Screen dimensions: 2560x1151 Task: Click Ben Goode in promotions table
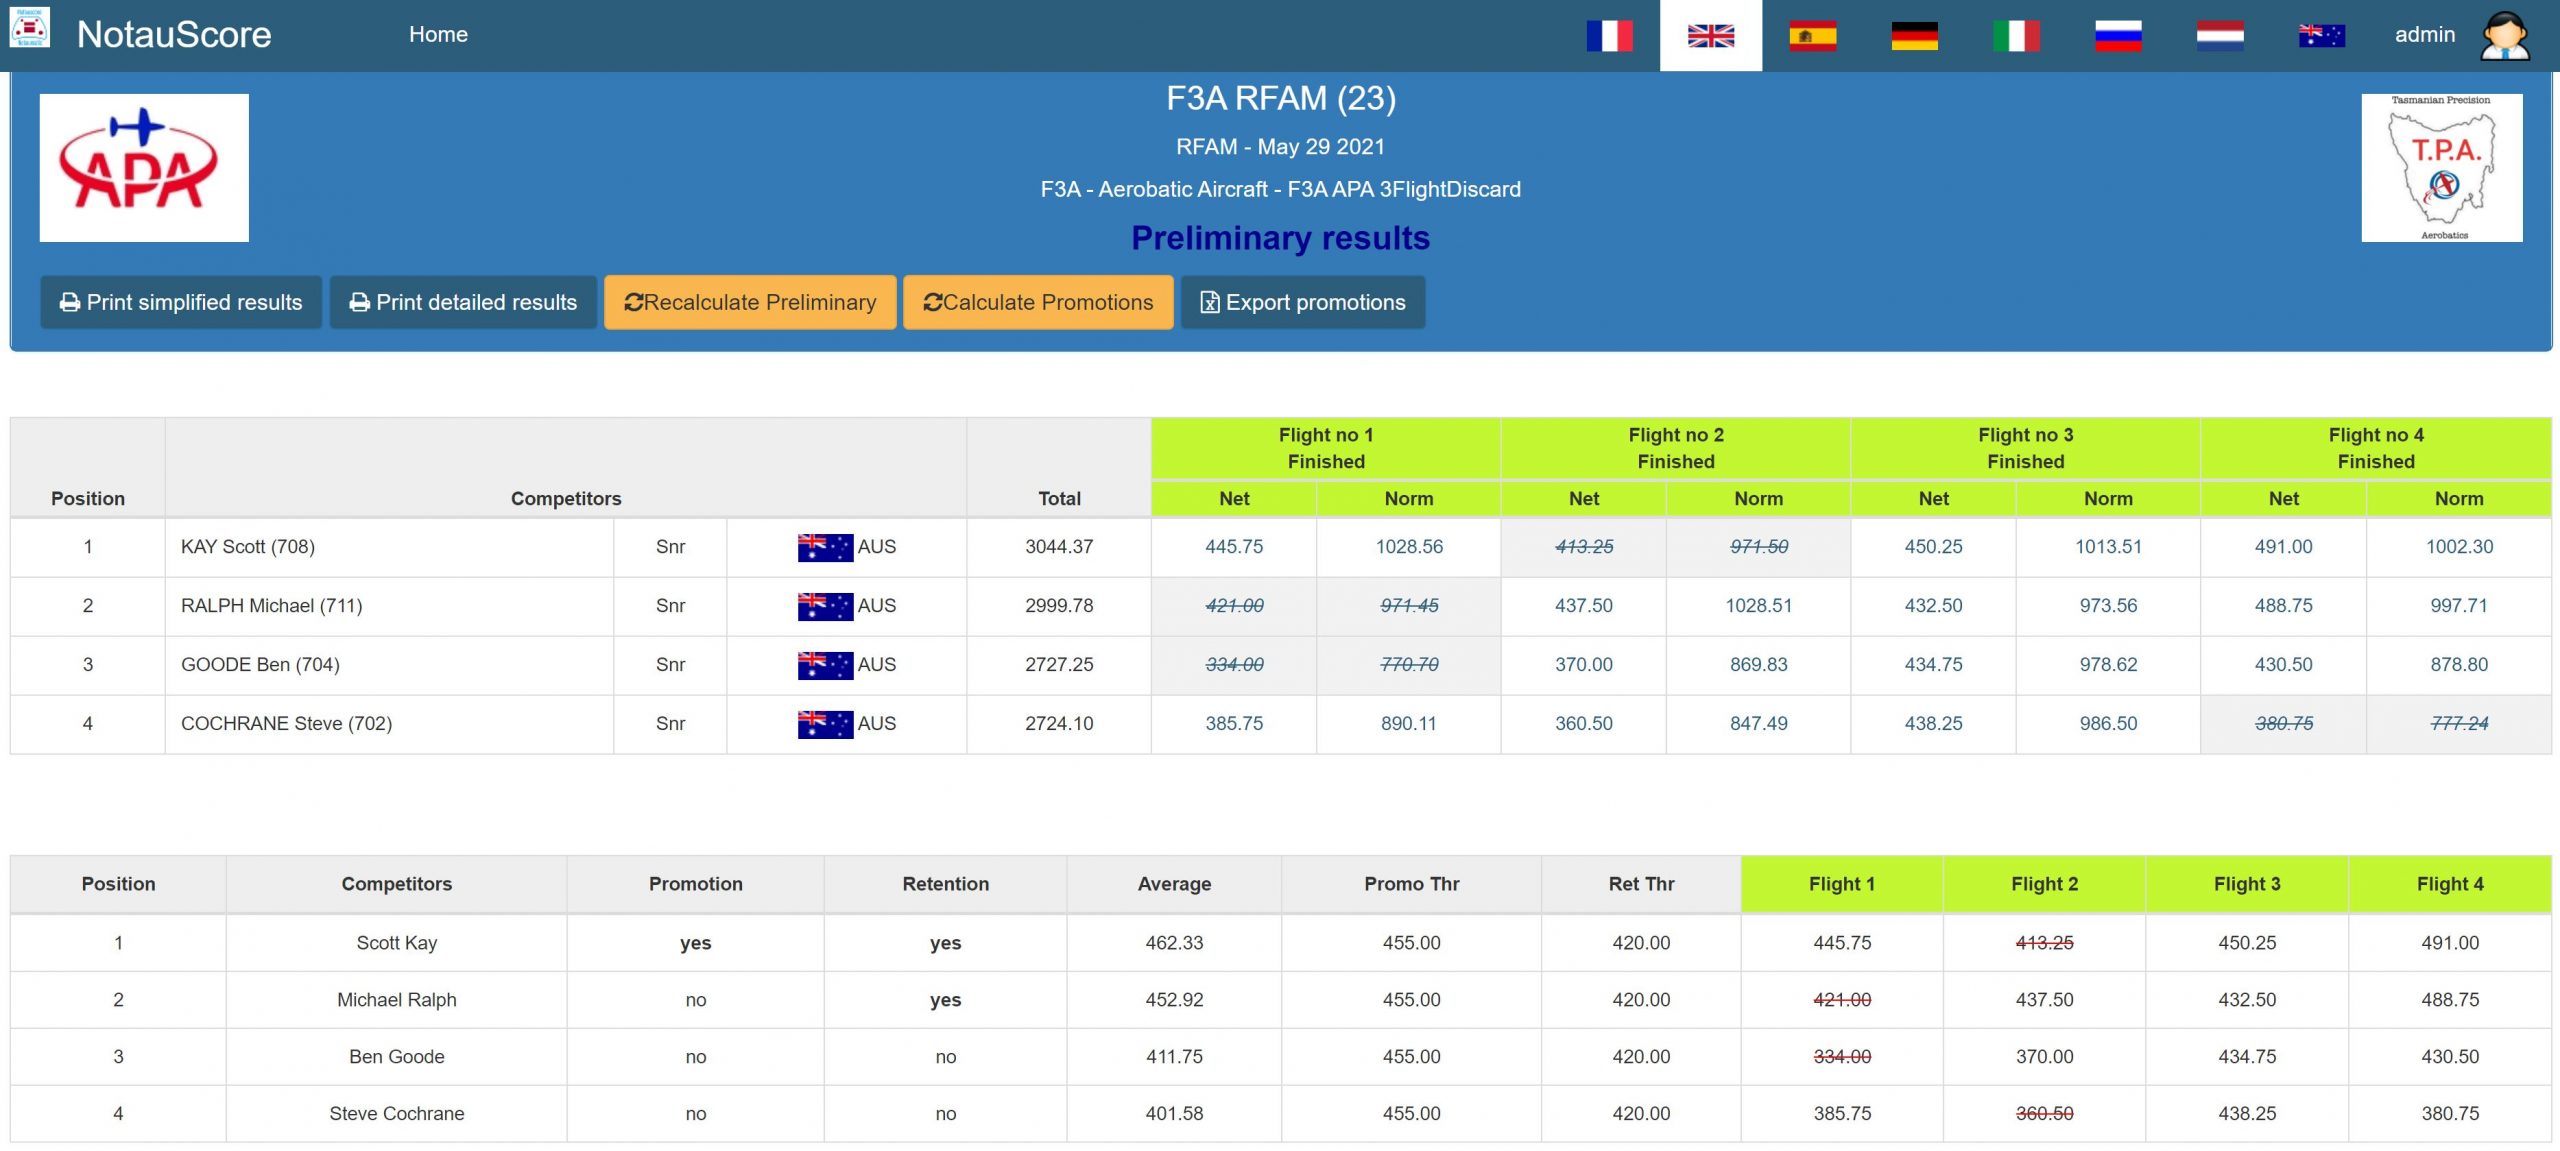coord(397,1057)
